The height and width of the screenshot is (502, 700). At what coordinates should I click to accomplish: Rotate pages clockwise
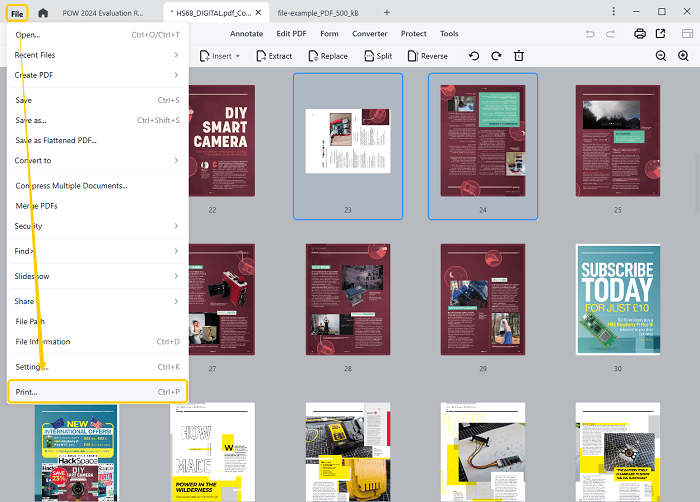click(x=496, y=56)
